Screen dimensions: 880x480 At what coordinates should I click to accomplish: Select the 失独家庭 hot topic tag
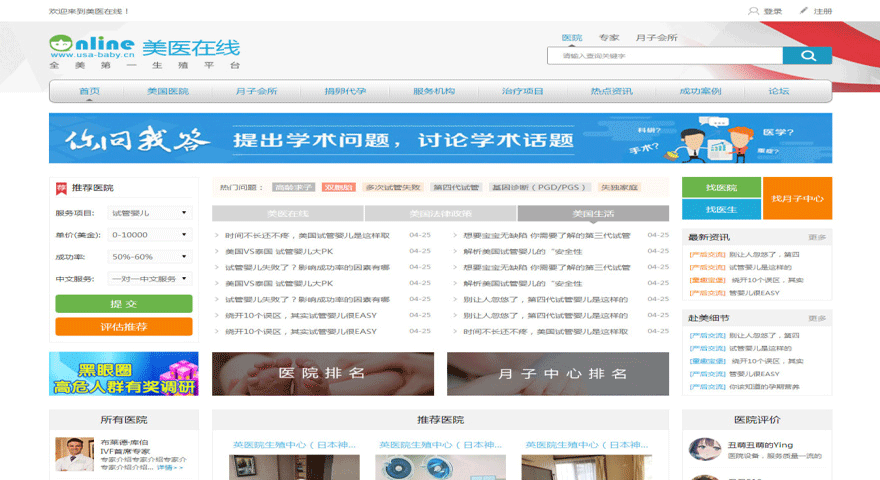[x=619, y=188]
